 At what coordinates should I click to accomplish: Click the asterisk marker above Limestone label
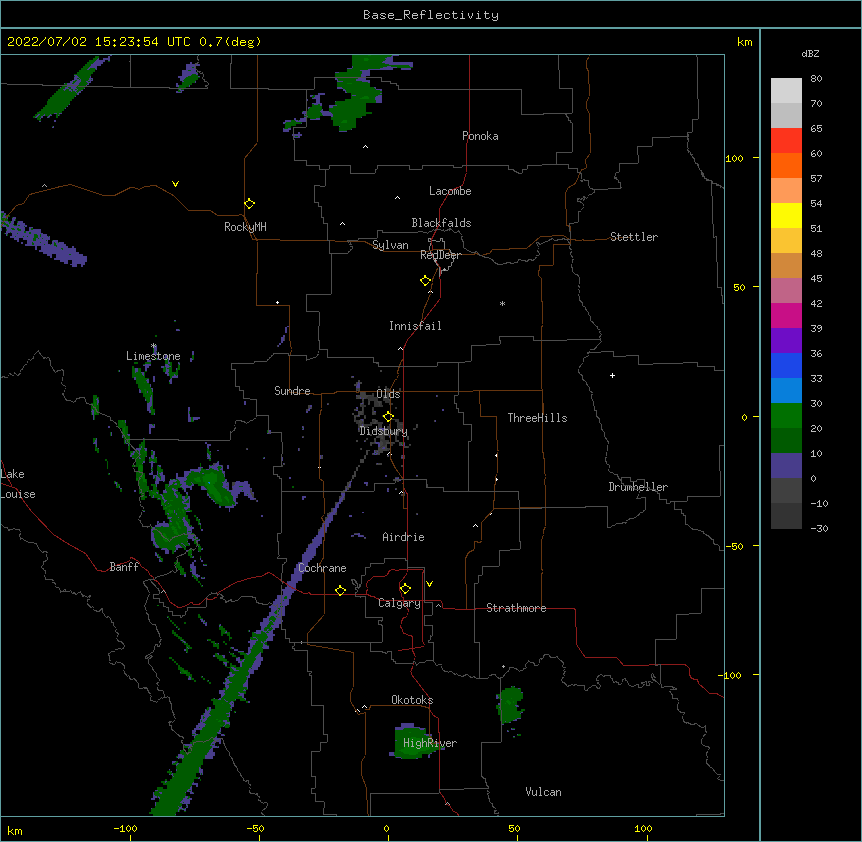click(x=154, y=346)
